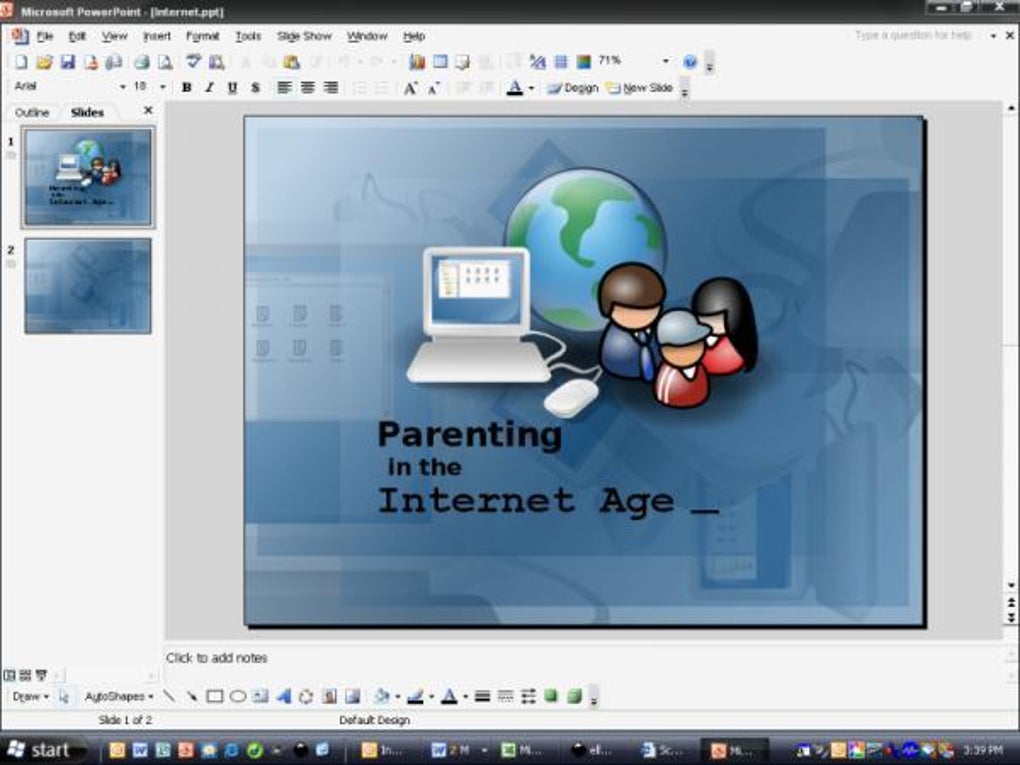The width and height of the screenshot is (1020, 765).
Task: Click the Print icon in the toolbar
Action: pyautogui.click(x=142, y=62)
